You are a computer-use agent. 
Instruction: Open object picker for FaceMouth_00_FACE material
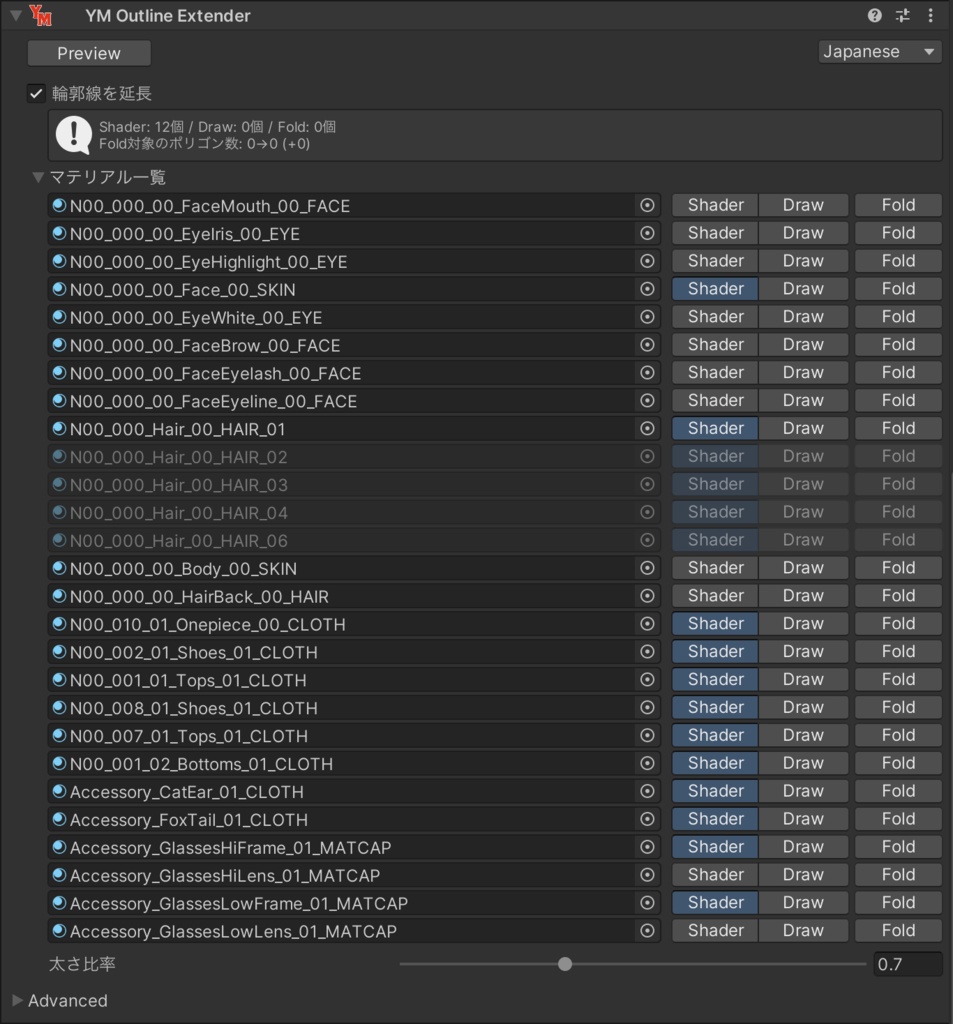[647, 205]
